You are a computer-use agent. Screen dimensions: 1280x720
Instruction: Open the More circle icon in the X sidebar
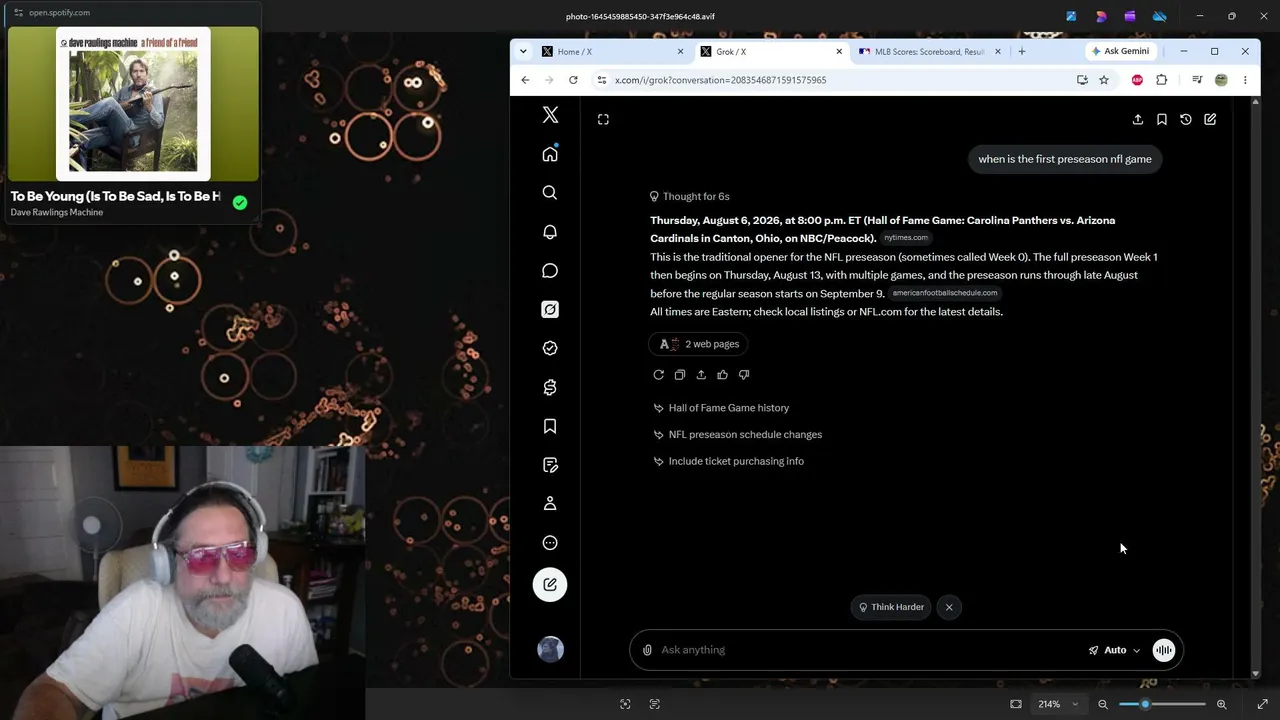550,543
